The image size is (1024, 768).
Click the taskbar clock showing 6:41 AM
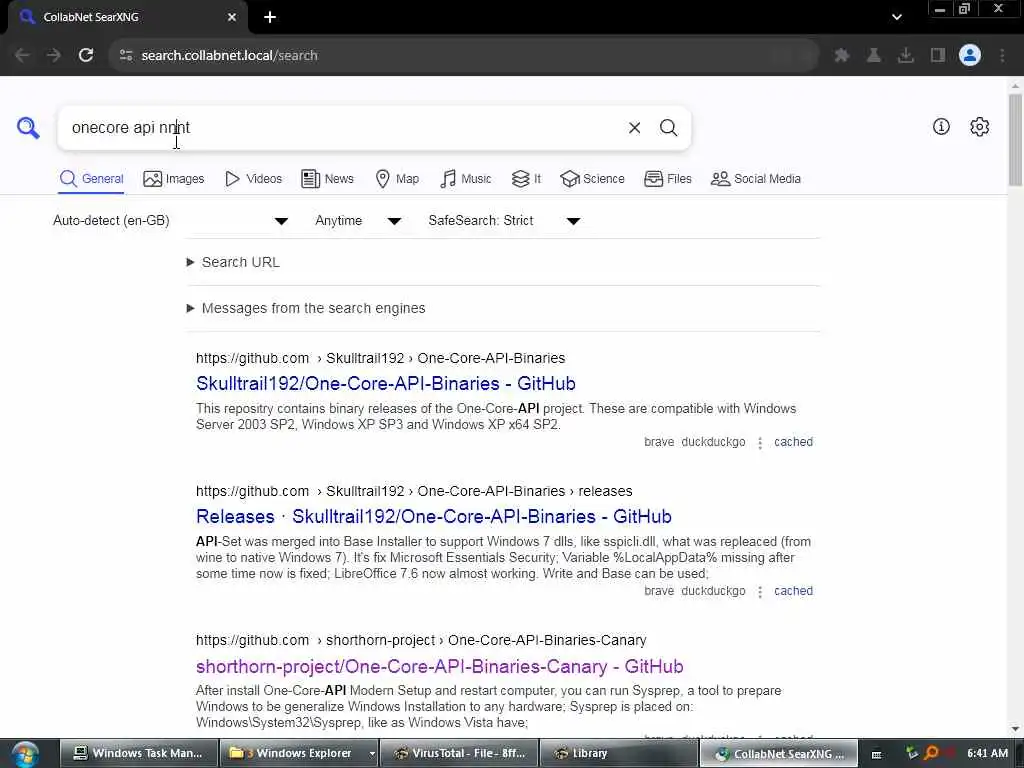tap(987, 753)
